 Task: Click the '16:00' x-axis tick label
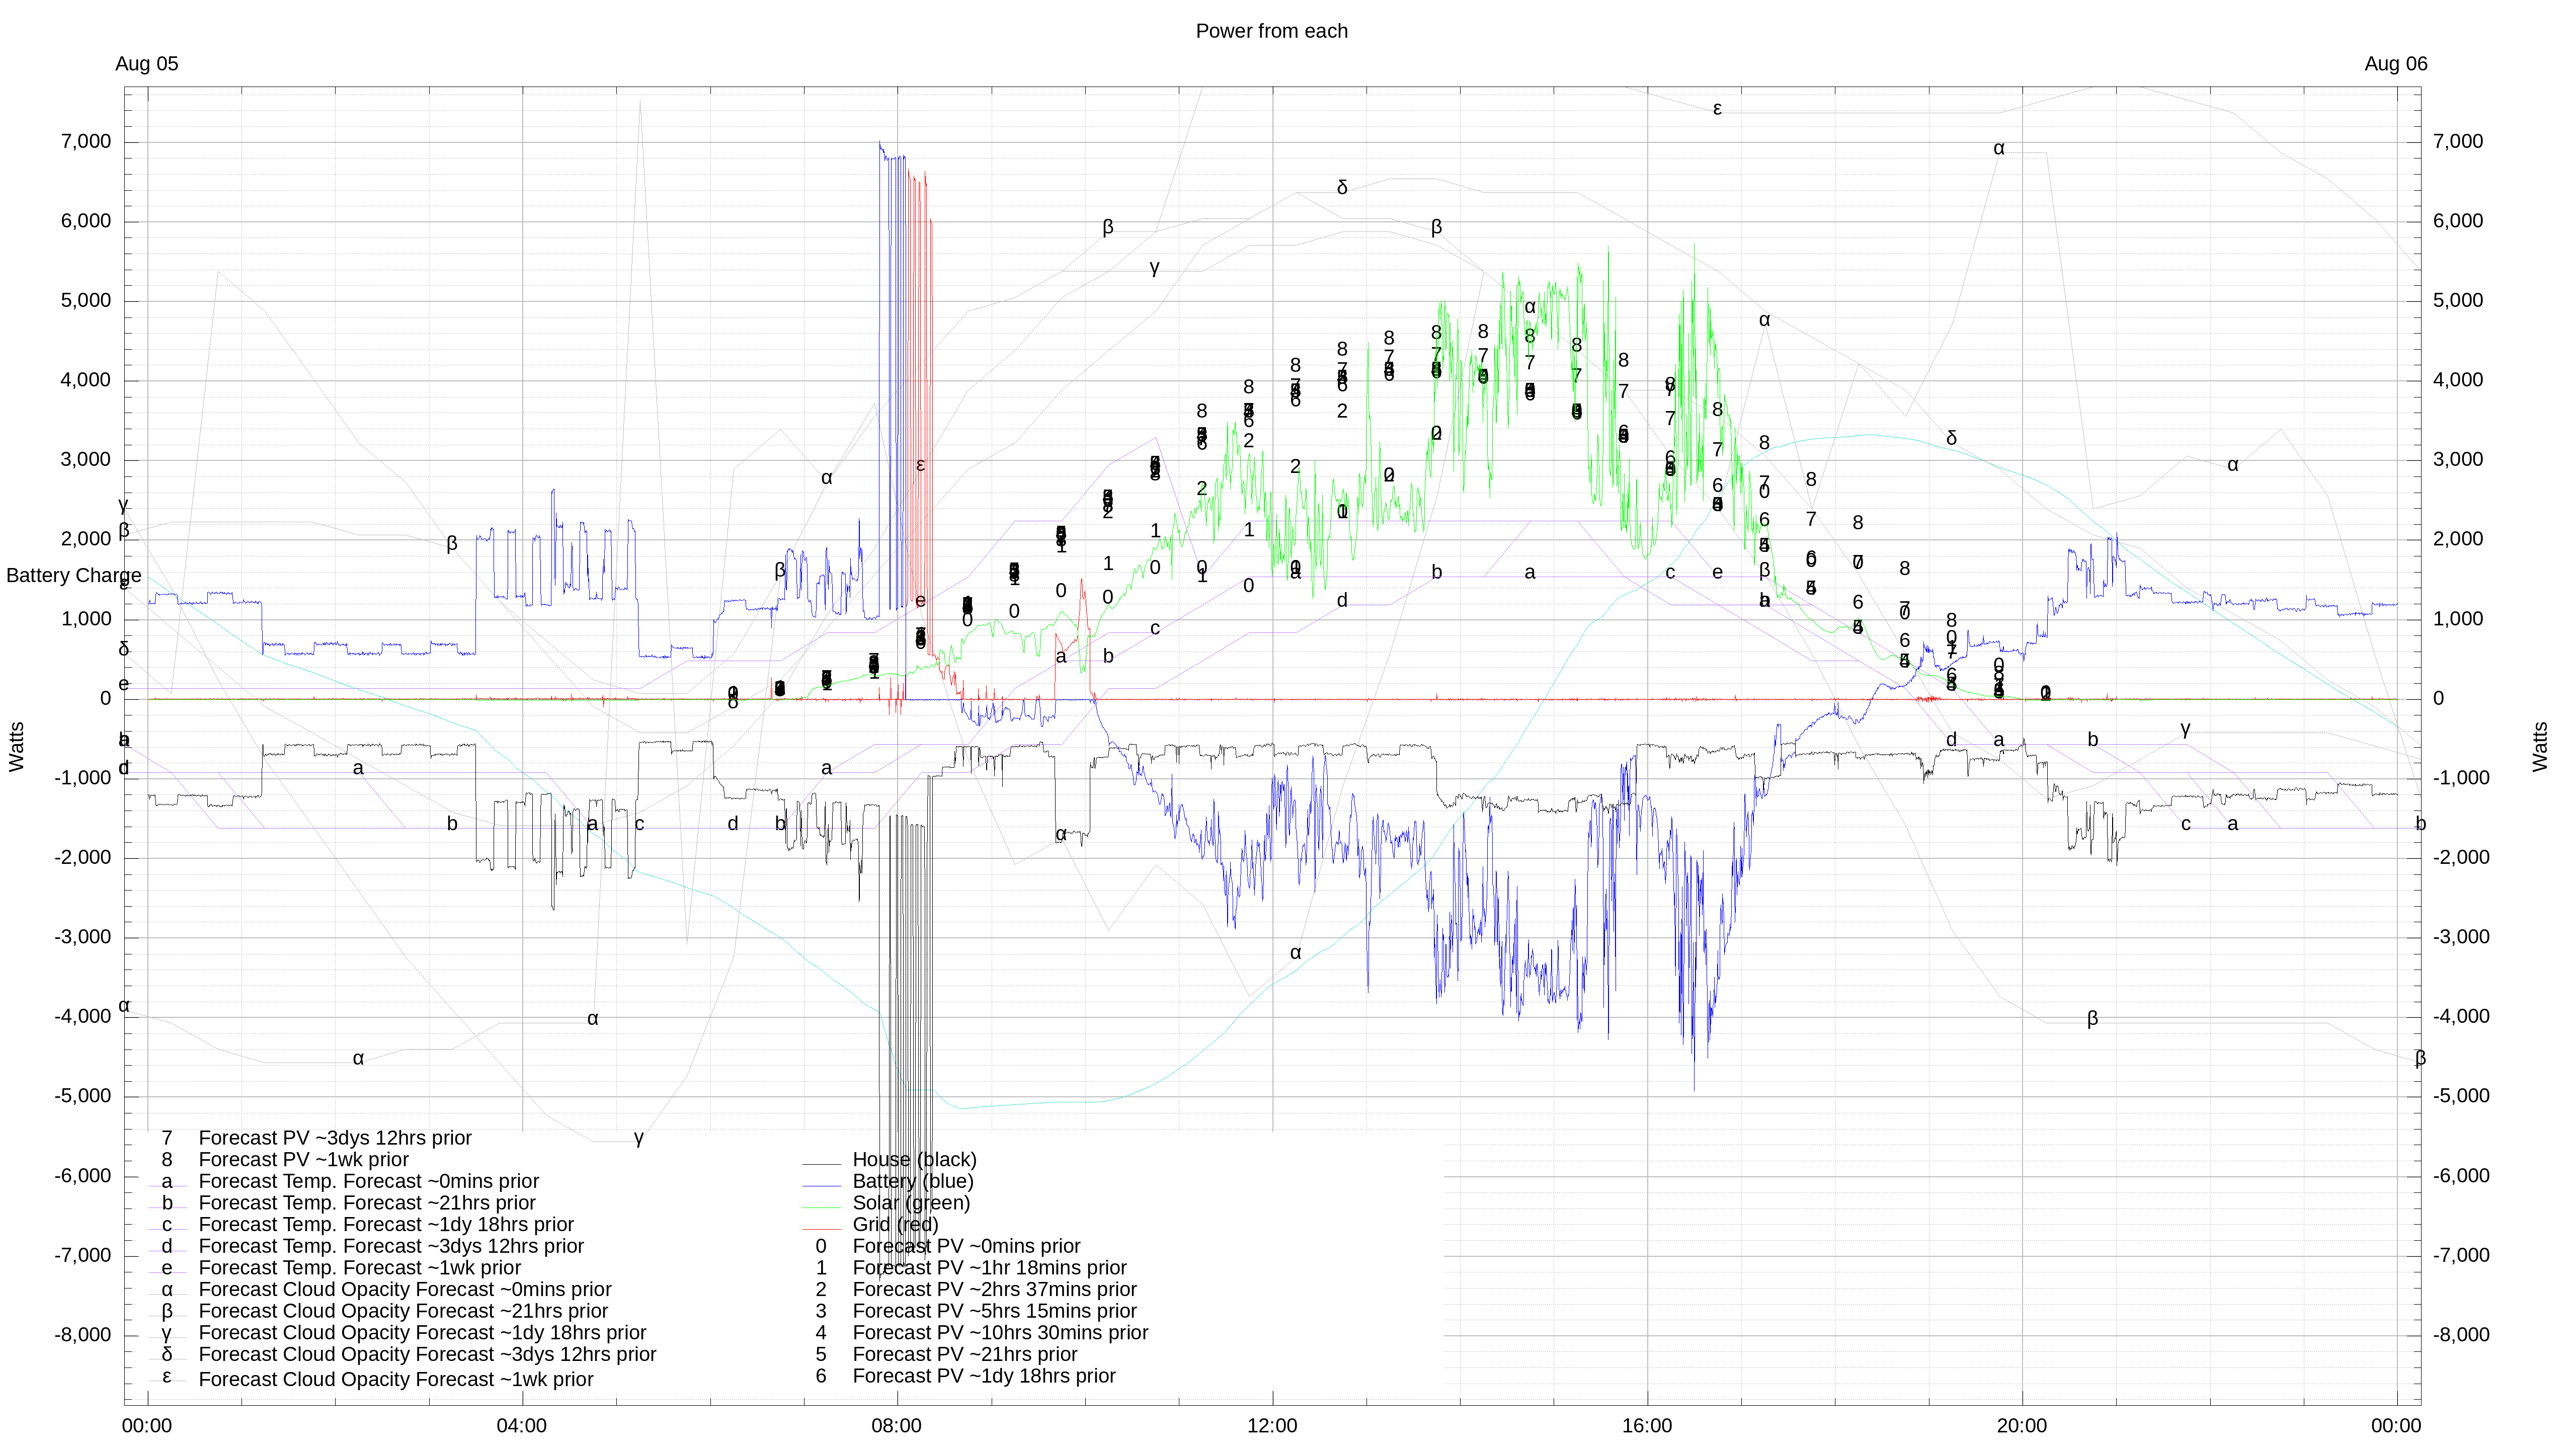pos(1647,1426)
